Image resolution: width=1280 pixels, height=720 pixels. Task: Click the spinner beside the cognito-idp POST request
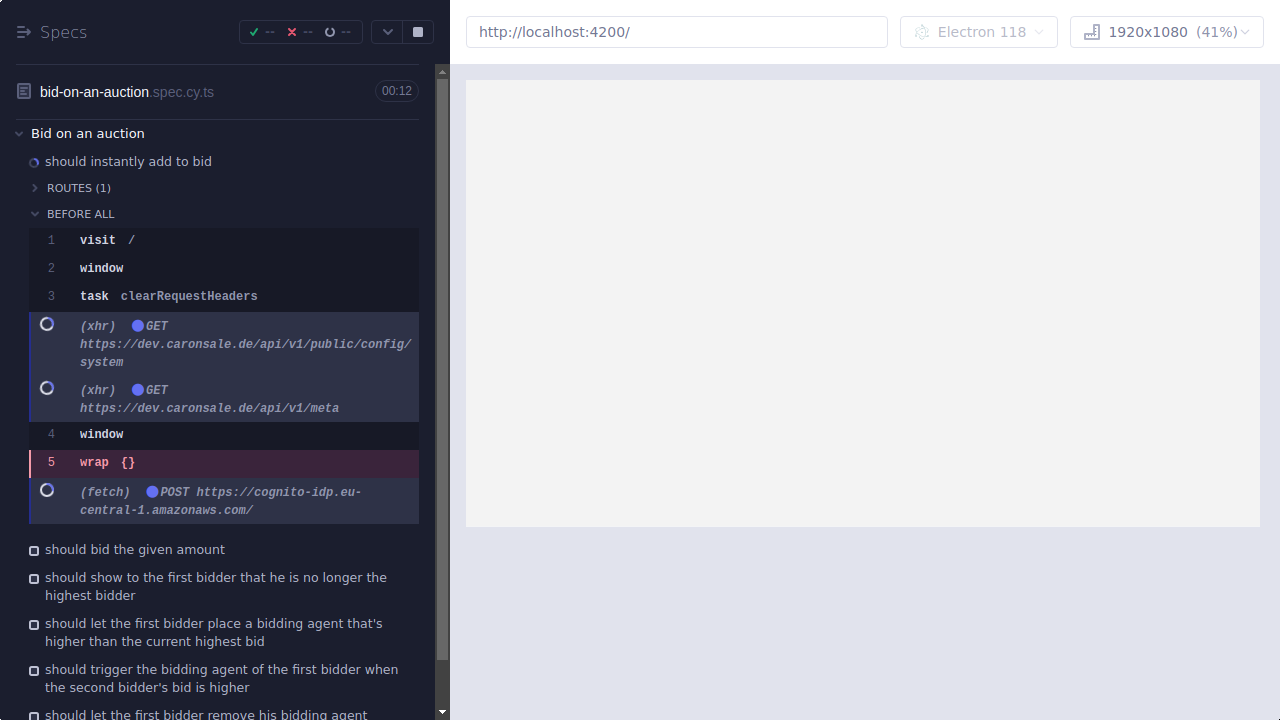click(x=46, y=490)
